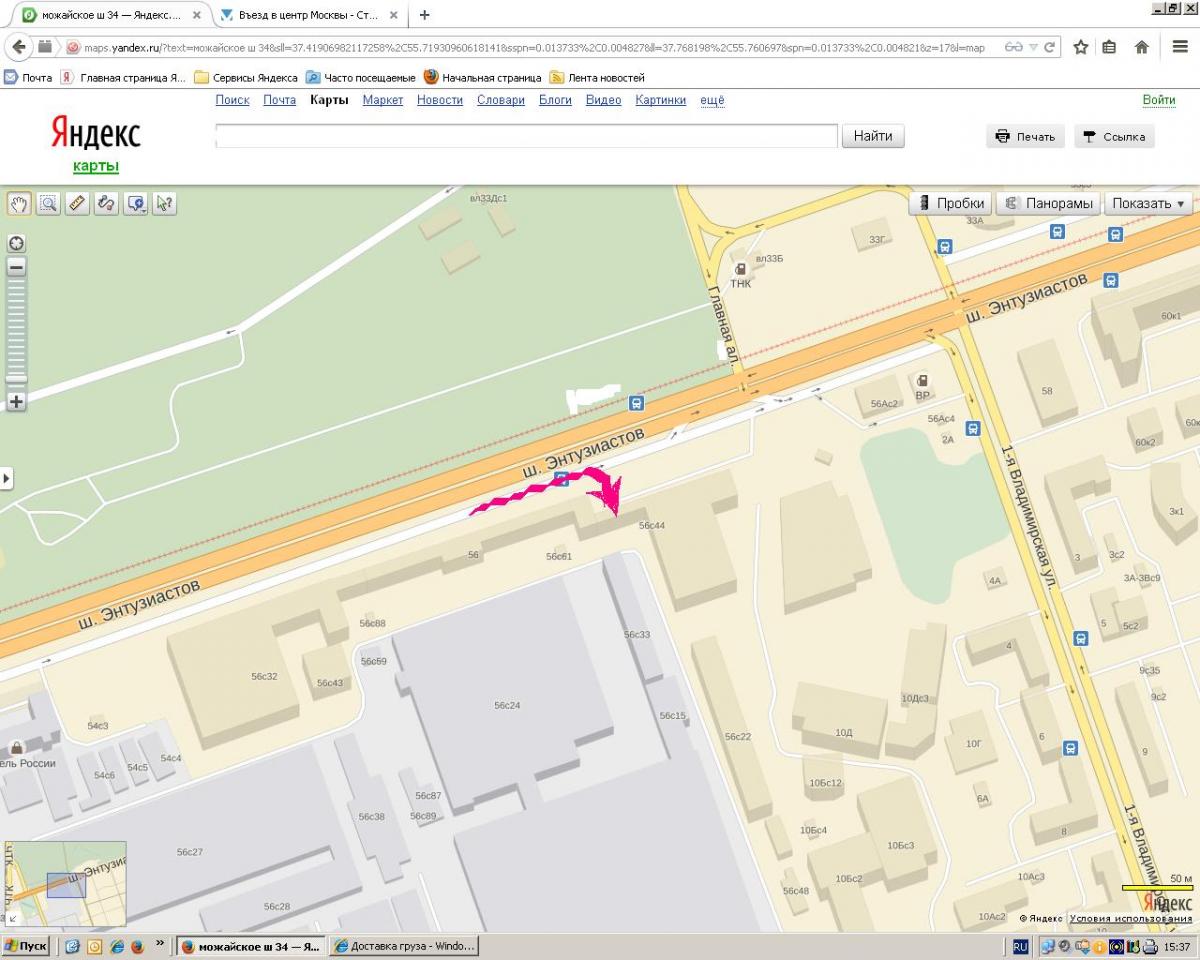
Task: Click the BP gas station icon
Action: [922, 381]
